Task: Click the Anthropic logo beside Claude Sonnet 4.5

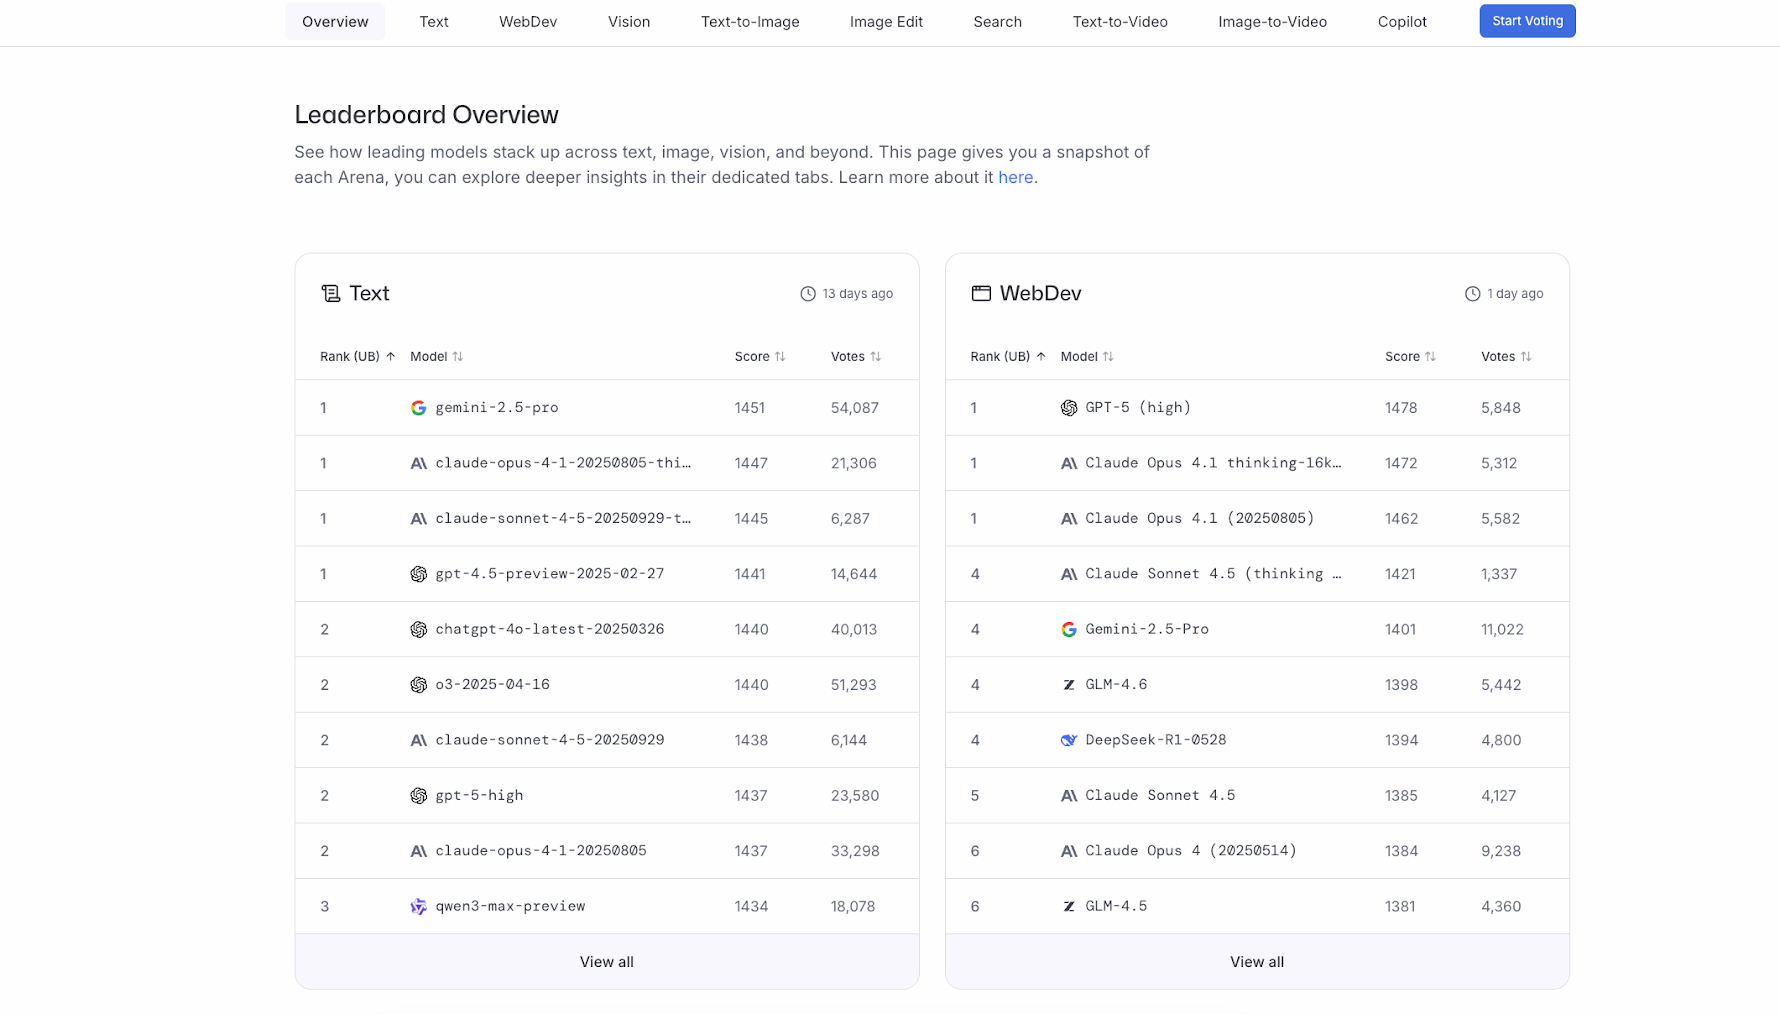Action: coord(1069,796)
